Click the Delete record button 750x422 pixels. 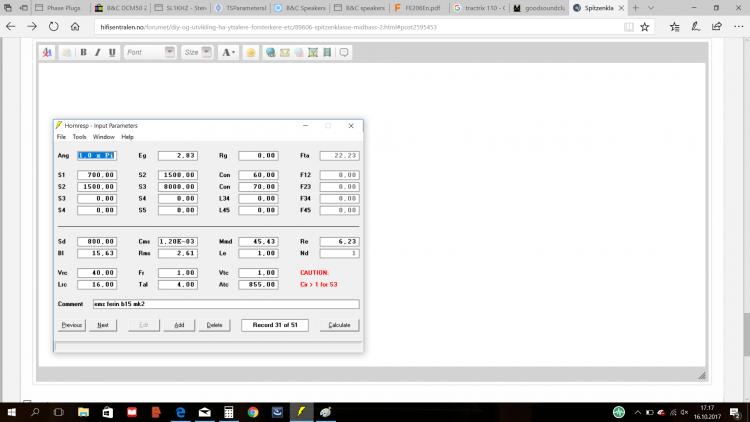click(x=214, y=325)
